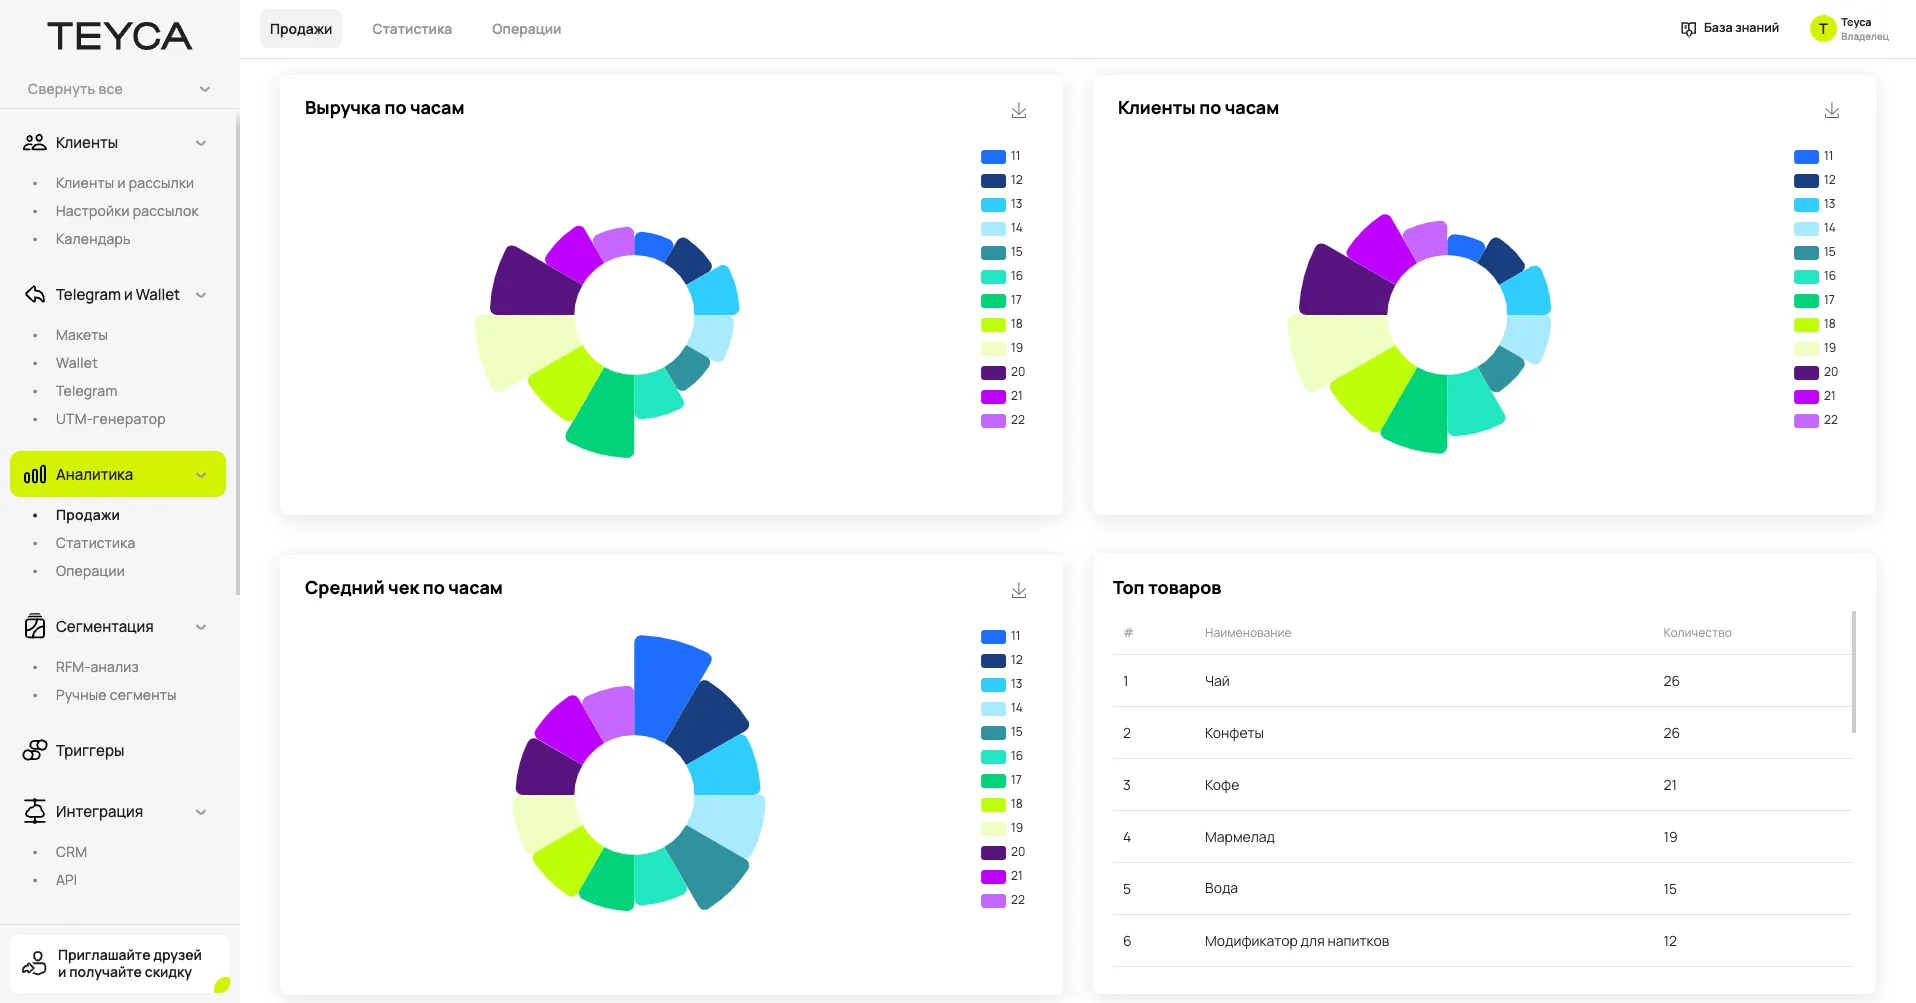Open RFM-анализ in the sidebar
1916x1003 pixels.
(x=97, y=667)
